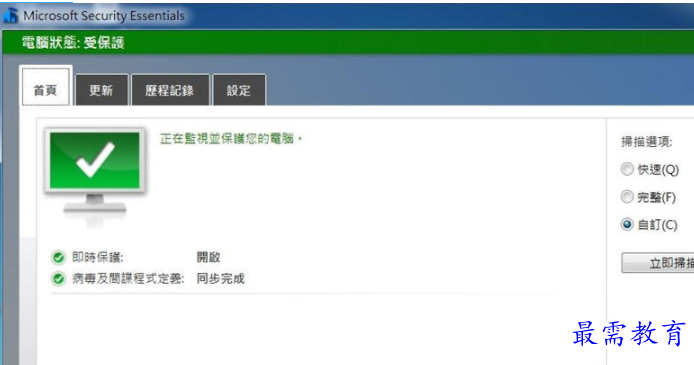Open the 設定 tab
Screen dimensions: 694x365
tap(239, 90)
